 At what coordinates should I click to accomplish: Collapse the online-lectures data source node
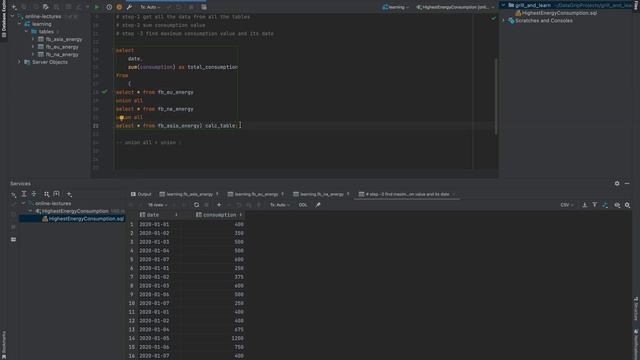point(13,16)
